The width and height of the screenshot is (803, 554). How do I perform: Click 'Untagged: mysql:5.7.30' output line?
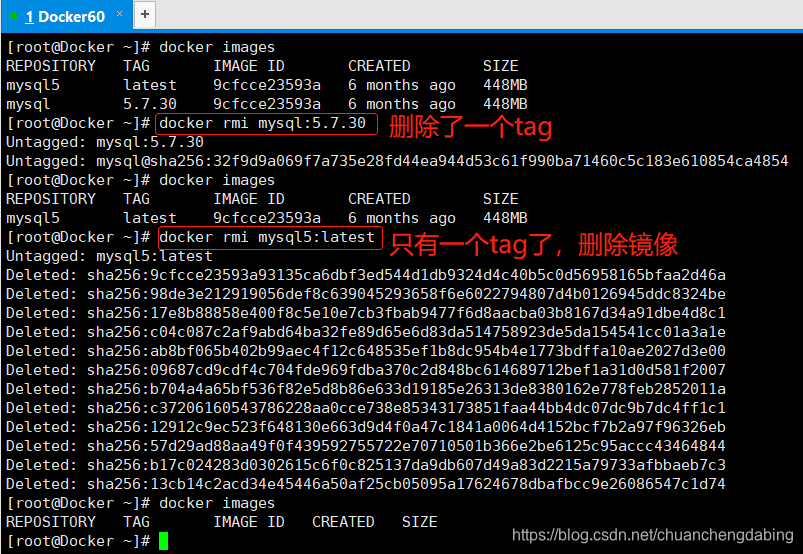[x=105, y=142]
